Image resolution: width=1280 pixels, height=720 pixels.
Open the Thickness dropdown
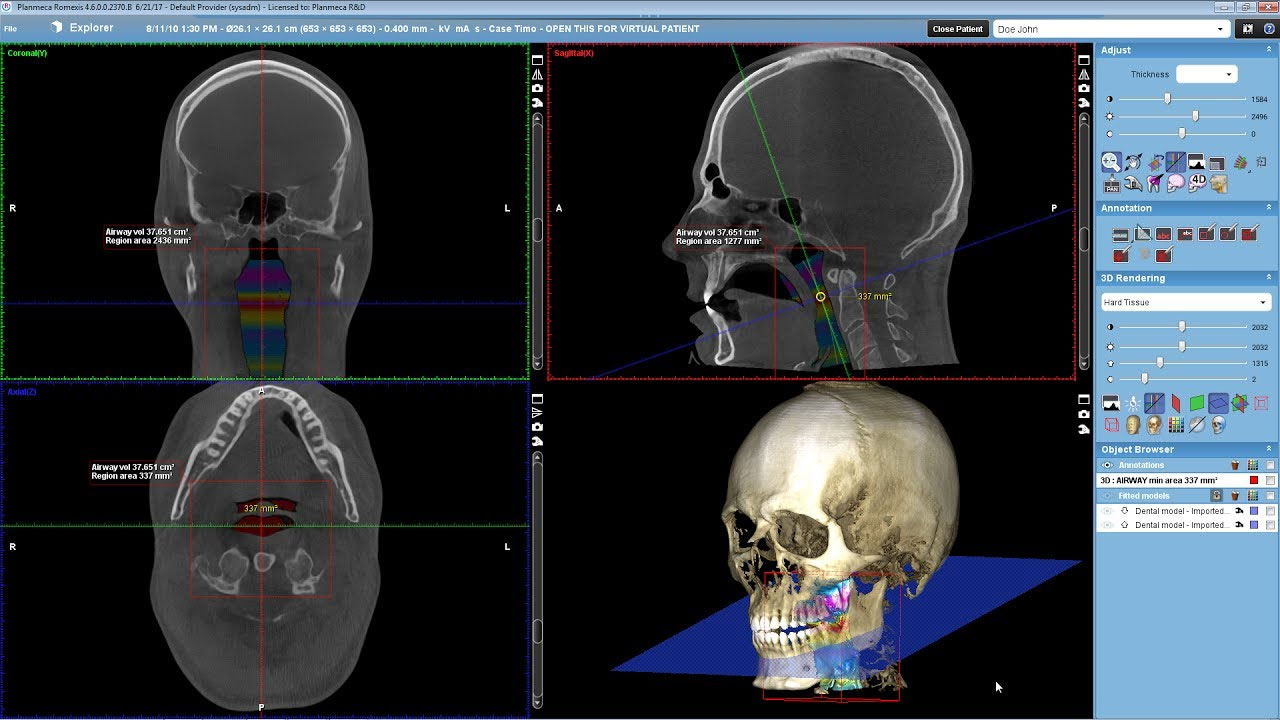(1207, 74)
